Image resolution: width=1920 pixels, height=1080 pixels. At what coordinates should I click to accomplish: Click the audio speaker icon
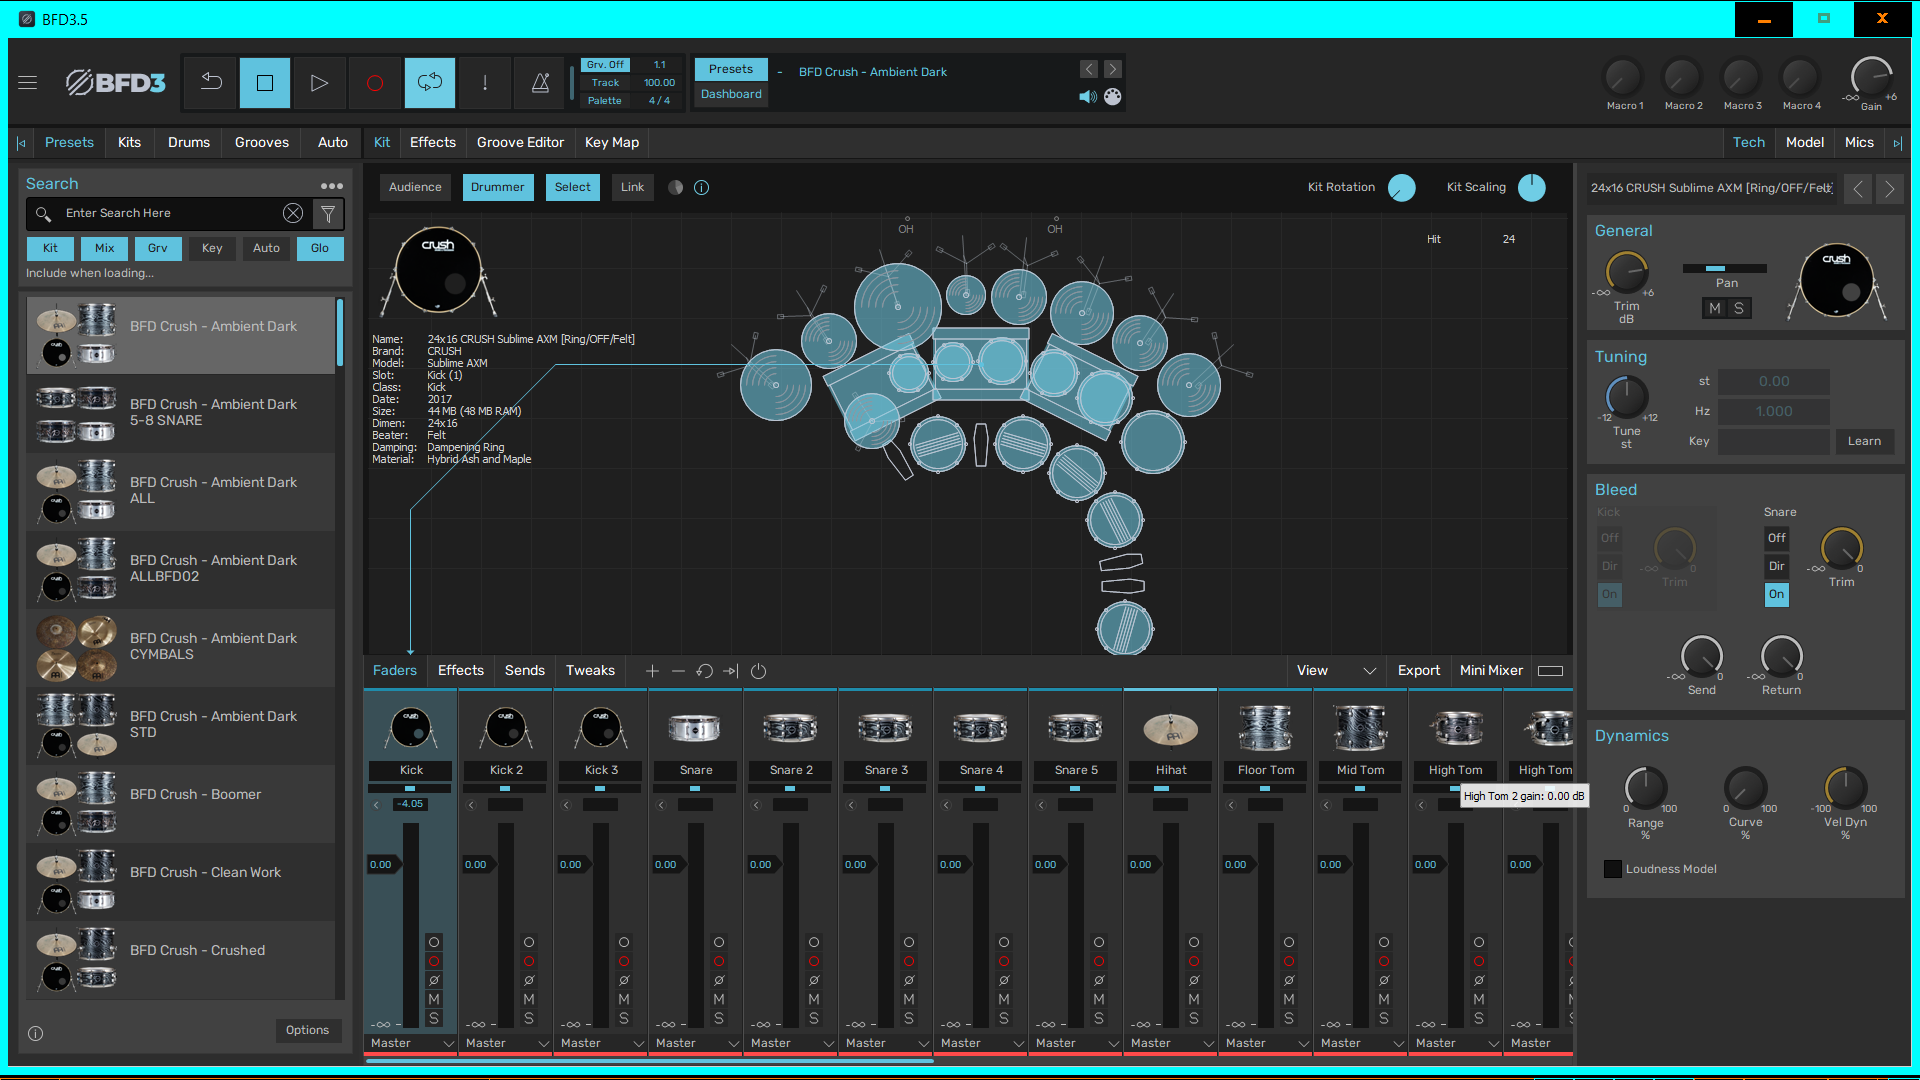coord(1088,97)
